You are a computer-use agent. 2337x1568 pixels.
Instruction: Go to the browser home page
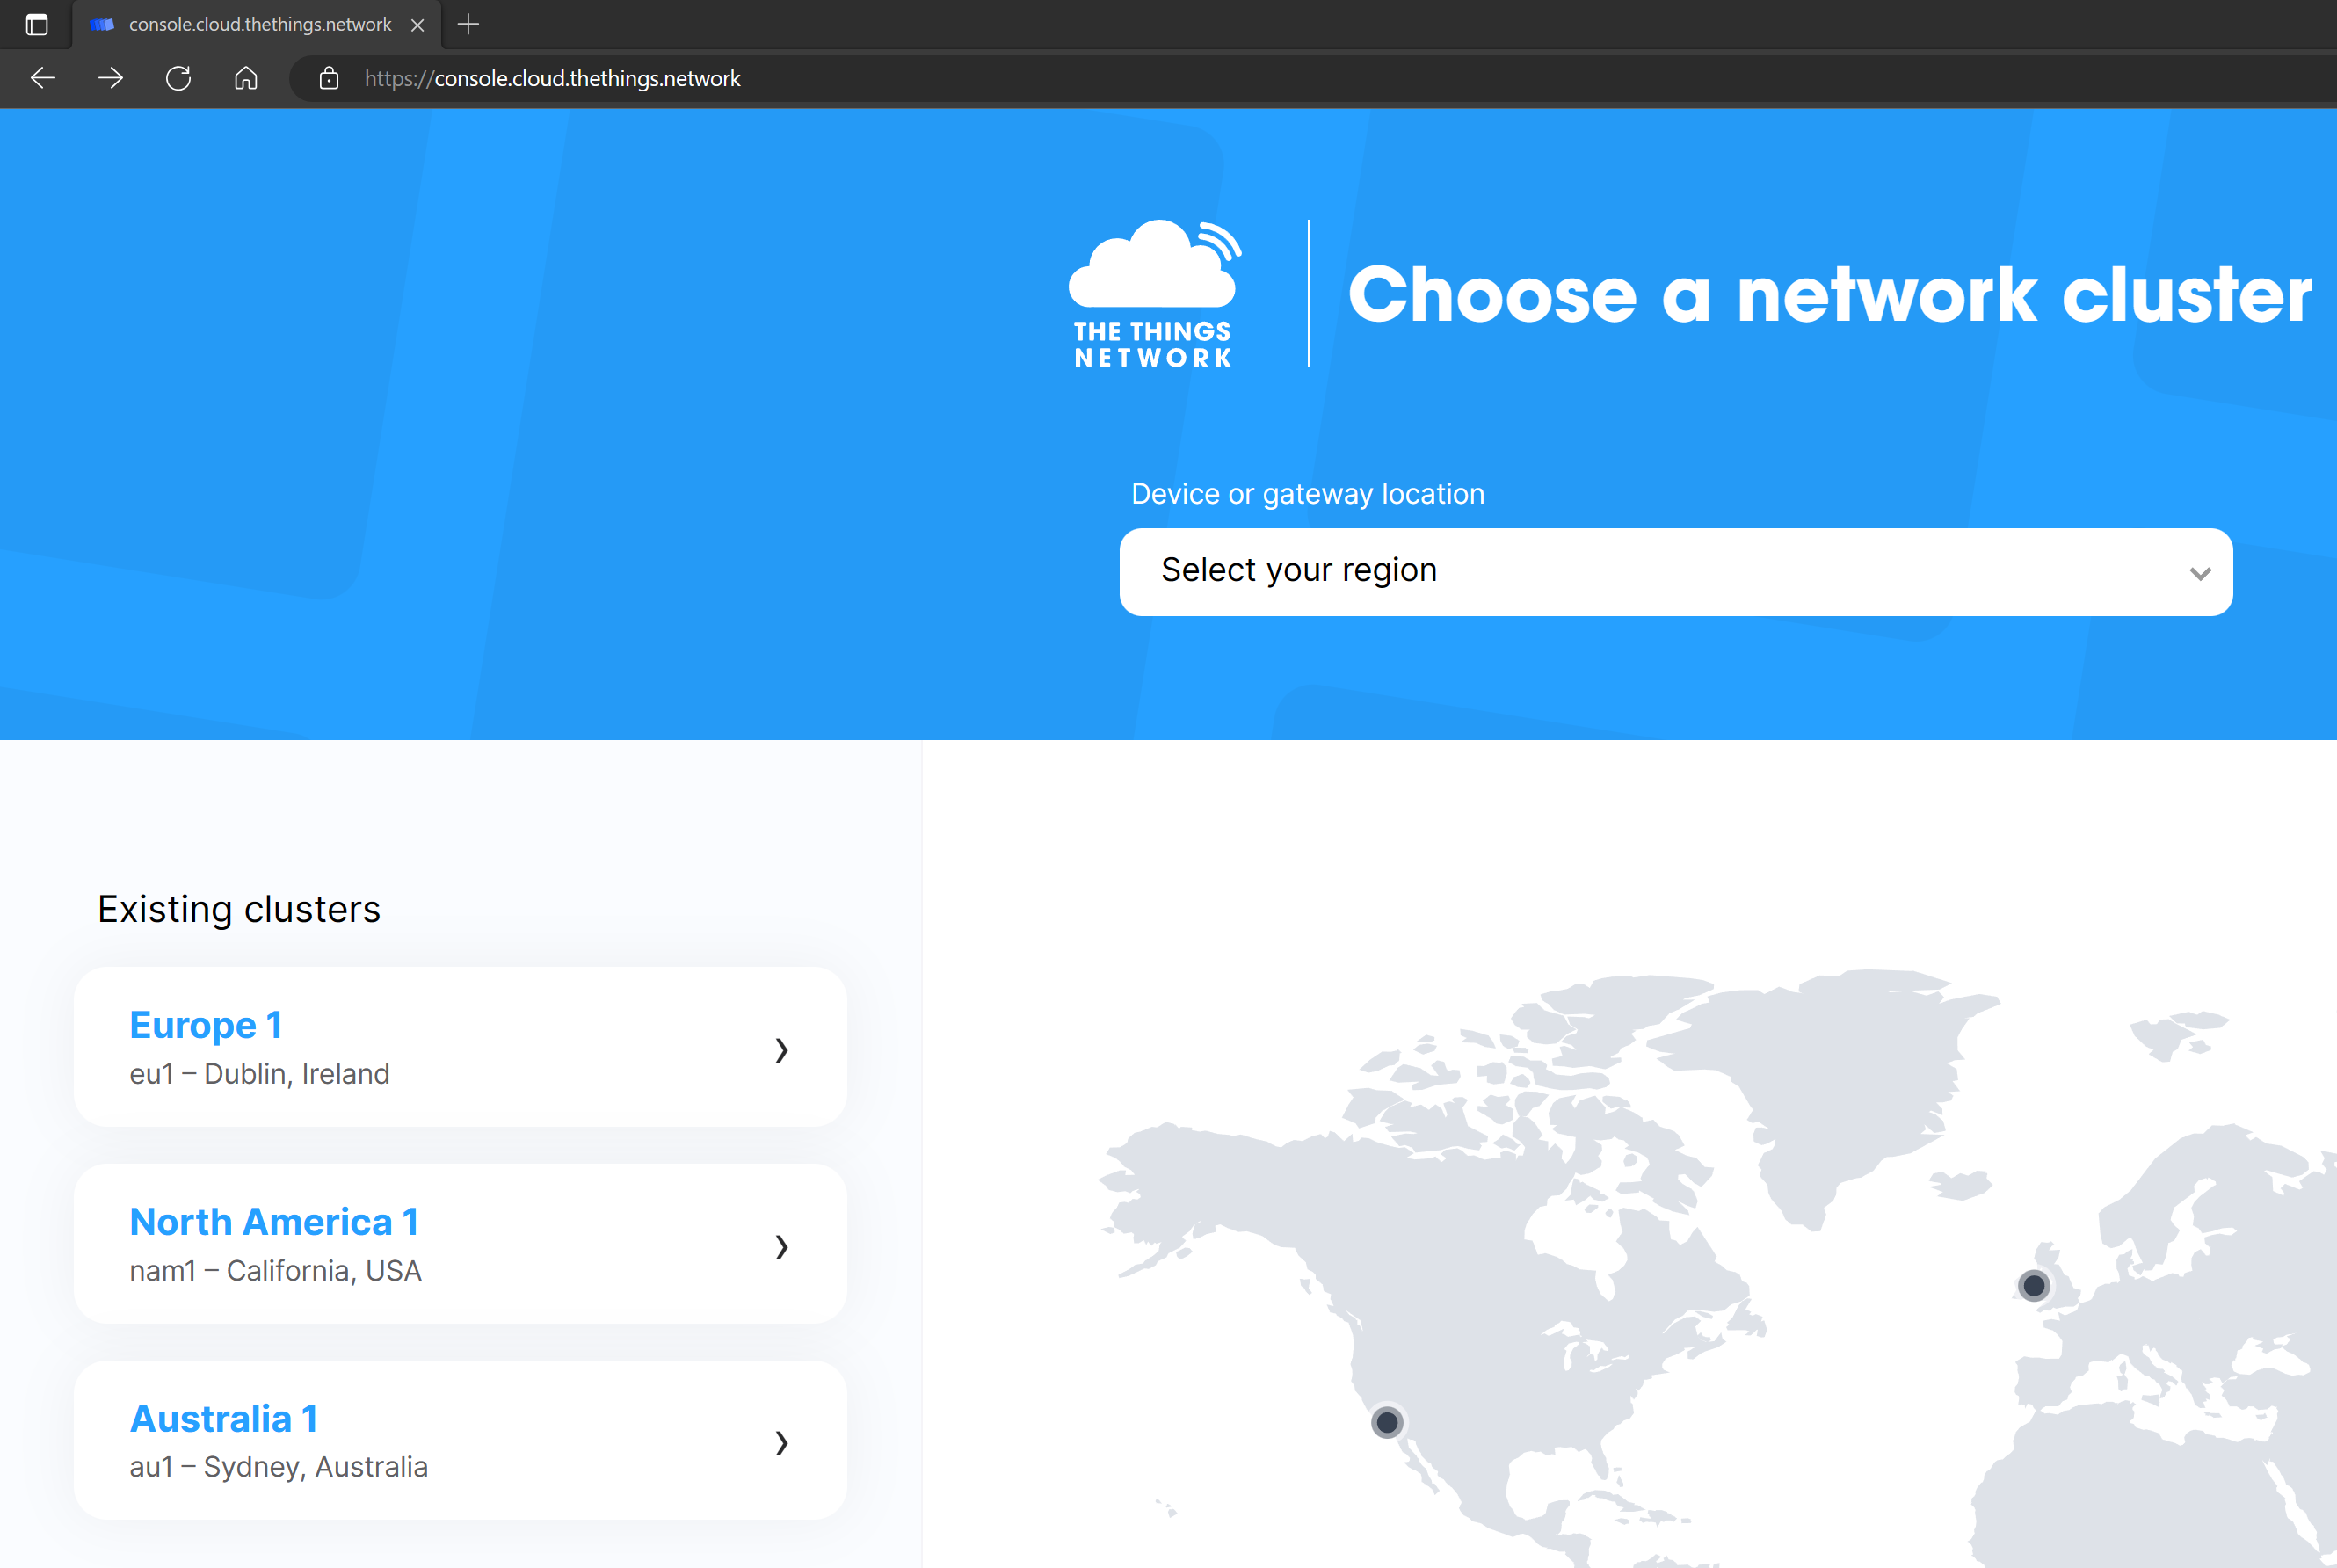tap(246, 78)
